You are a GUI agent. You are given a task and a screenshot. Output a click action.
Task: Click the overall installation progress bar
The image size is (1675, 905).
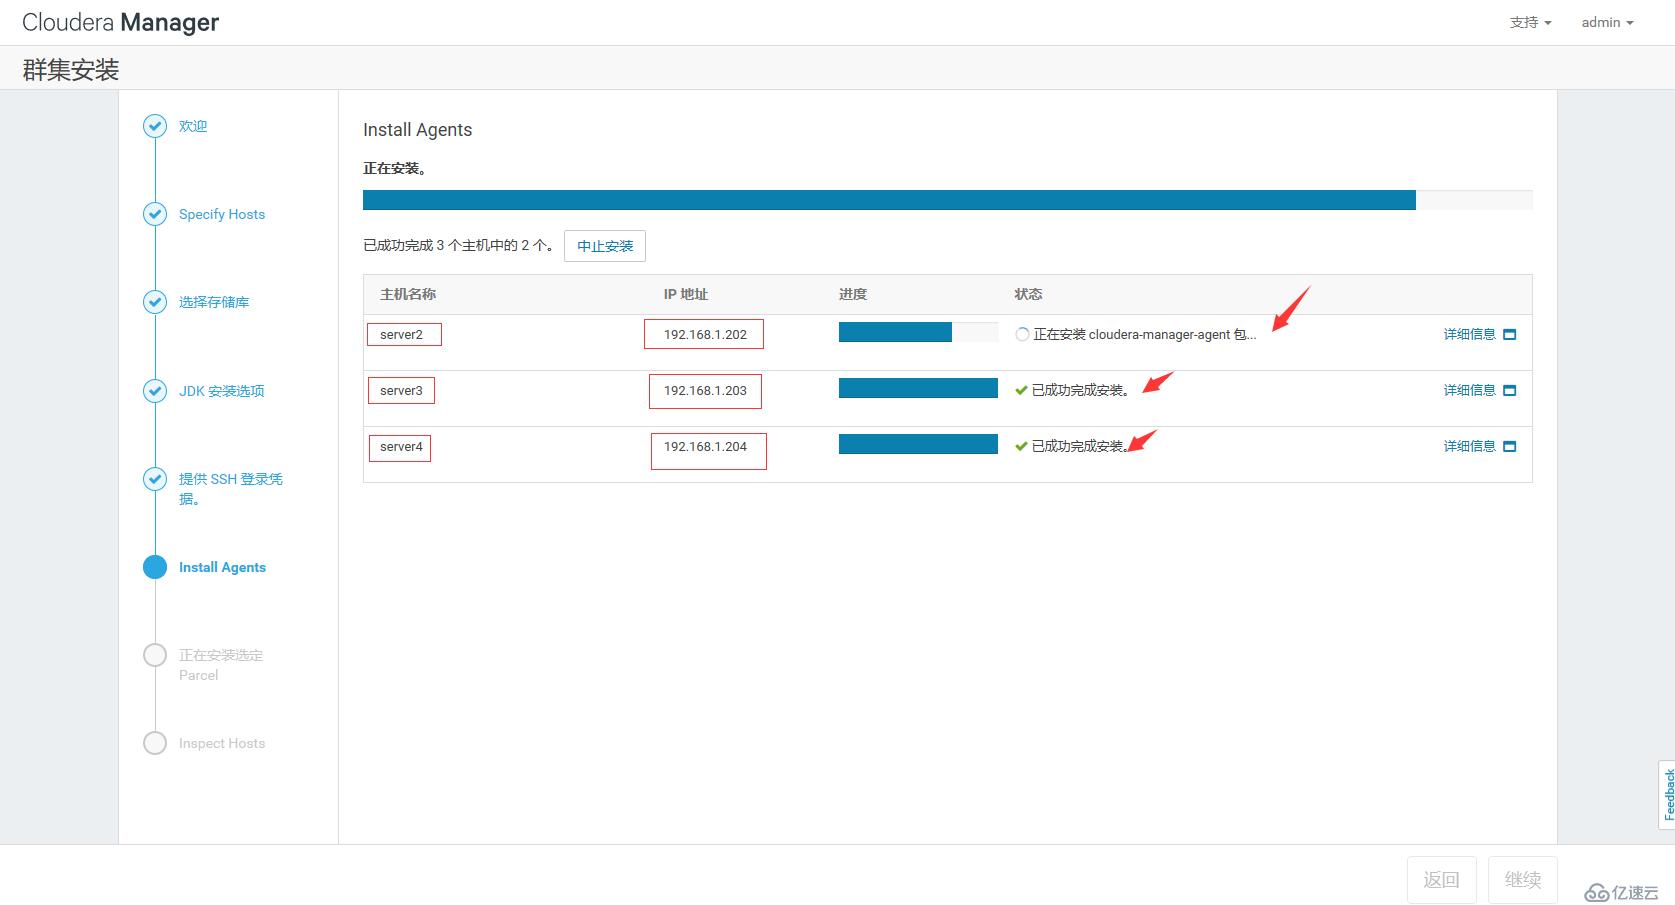point(947,200)
